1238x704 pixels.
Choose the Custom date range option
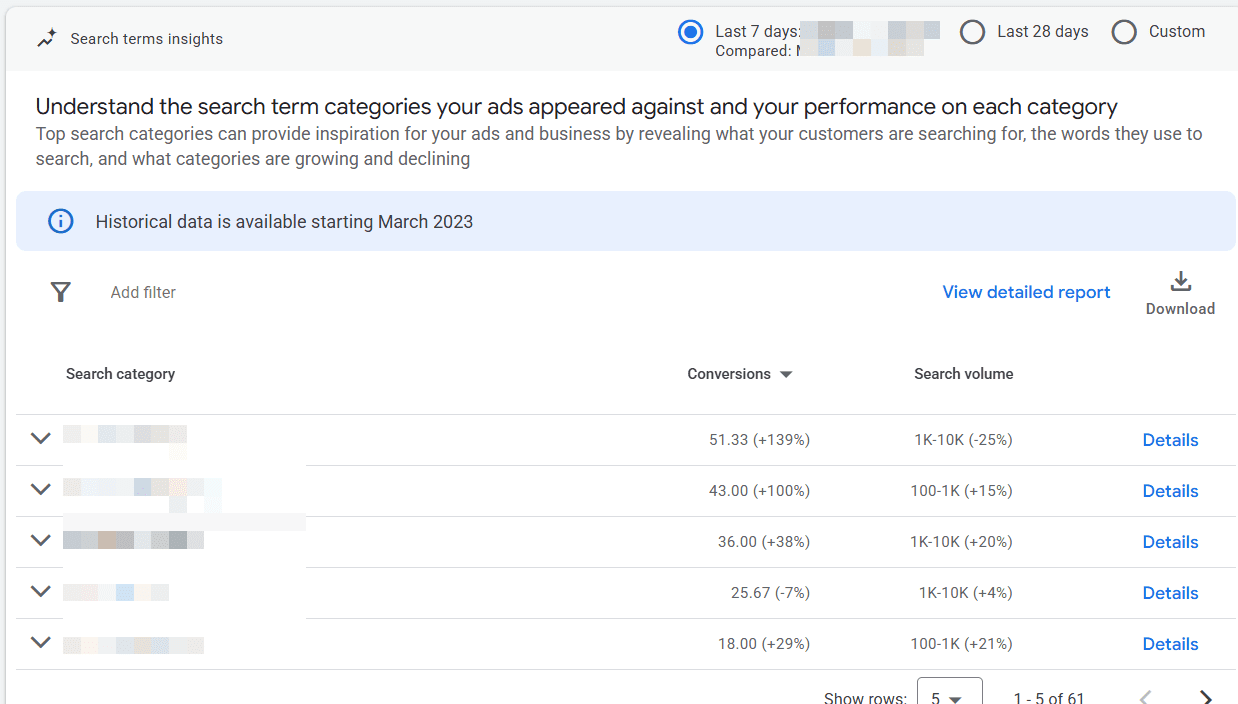[x=1124, y=32]
